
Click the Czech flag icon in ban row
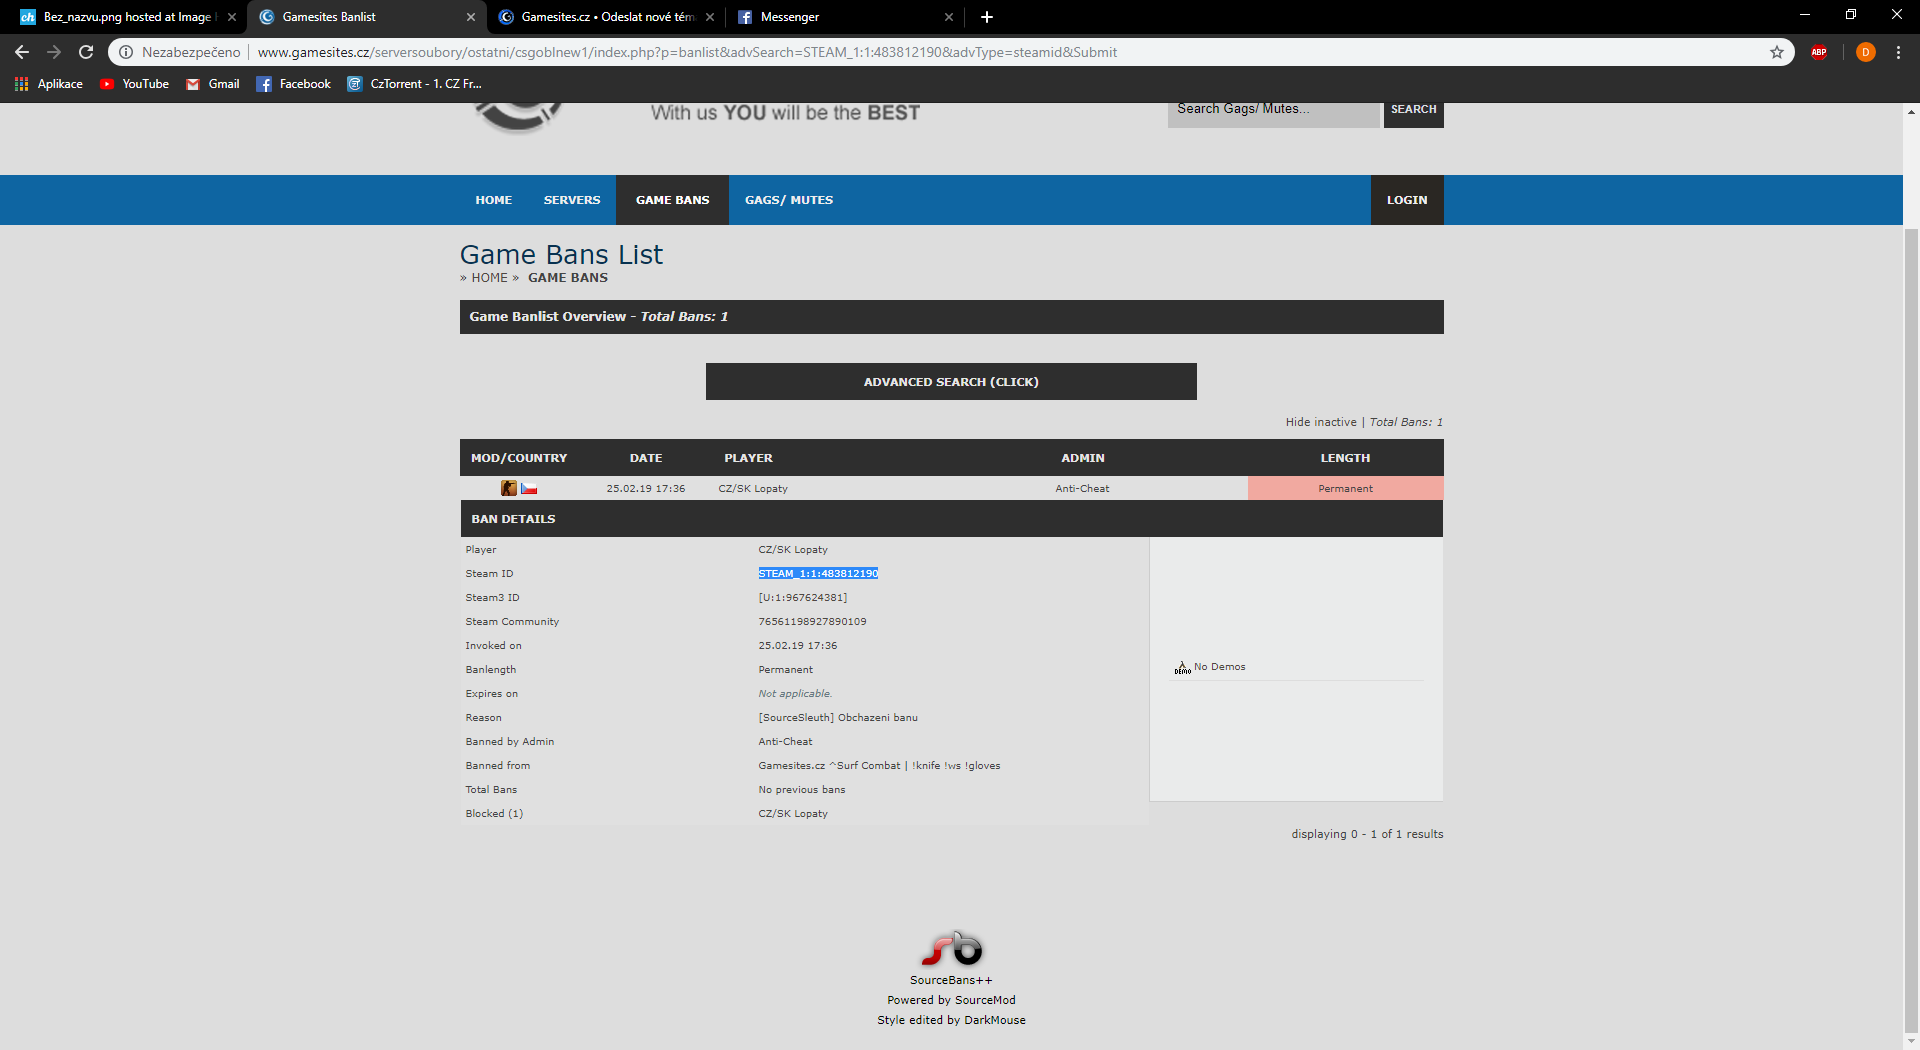pos(529,488)
